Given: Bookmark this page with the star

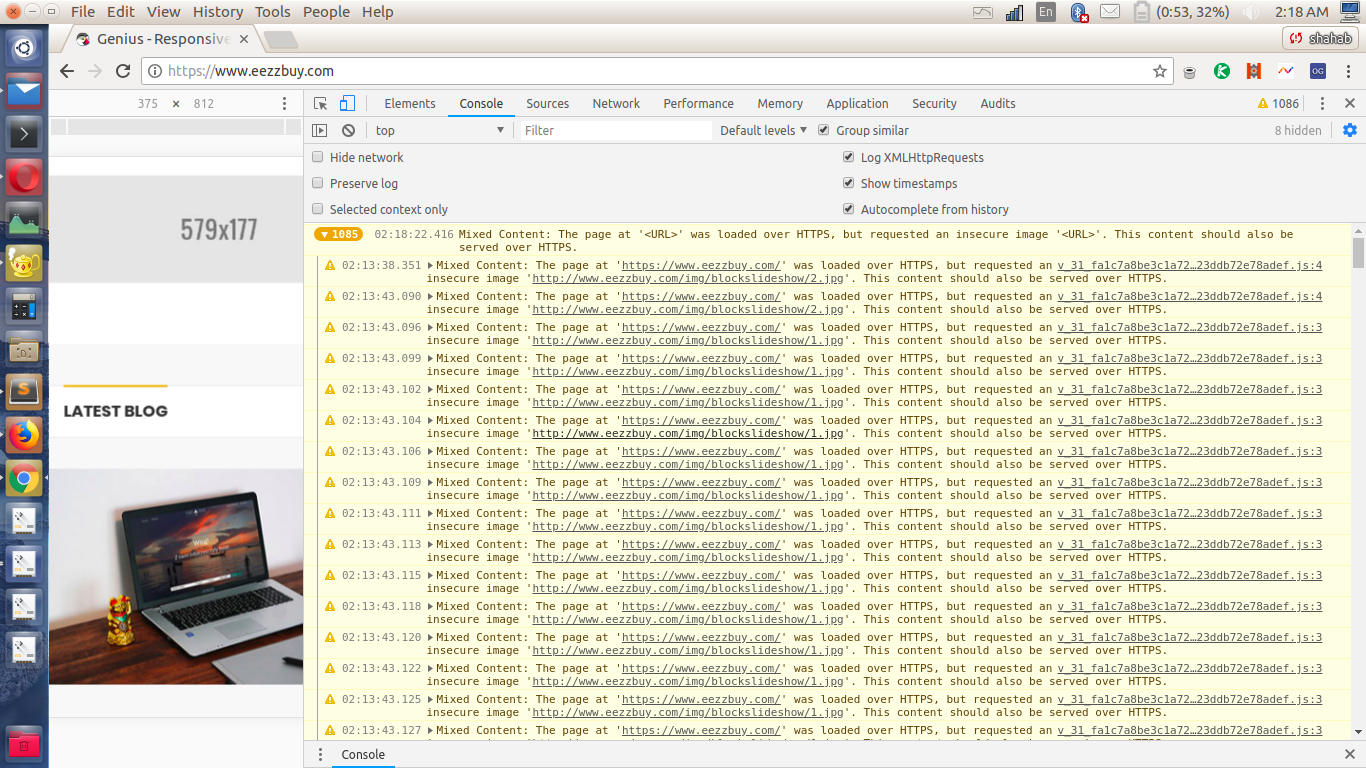Looking at the screenshot, I should 1160,71.
